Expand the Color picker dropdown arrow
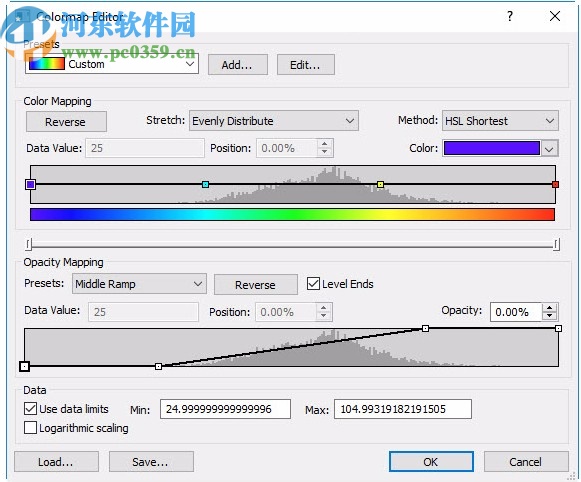581x482 pixels. pyautogui.click(x=550, y=149)
